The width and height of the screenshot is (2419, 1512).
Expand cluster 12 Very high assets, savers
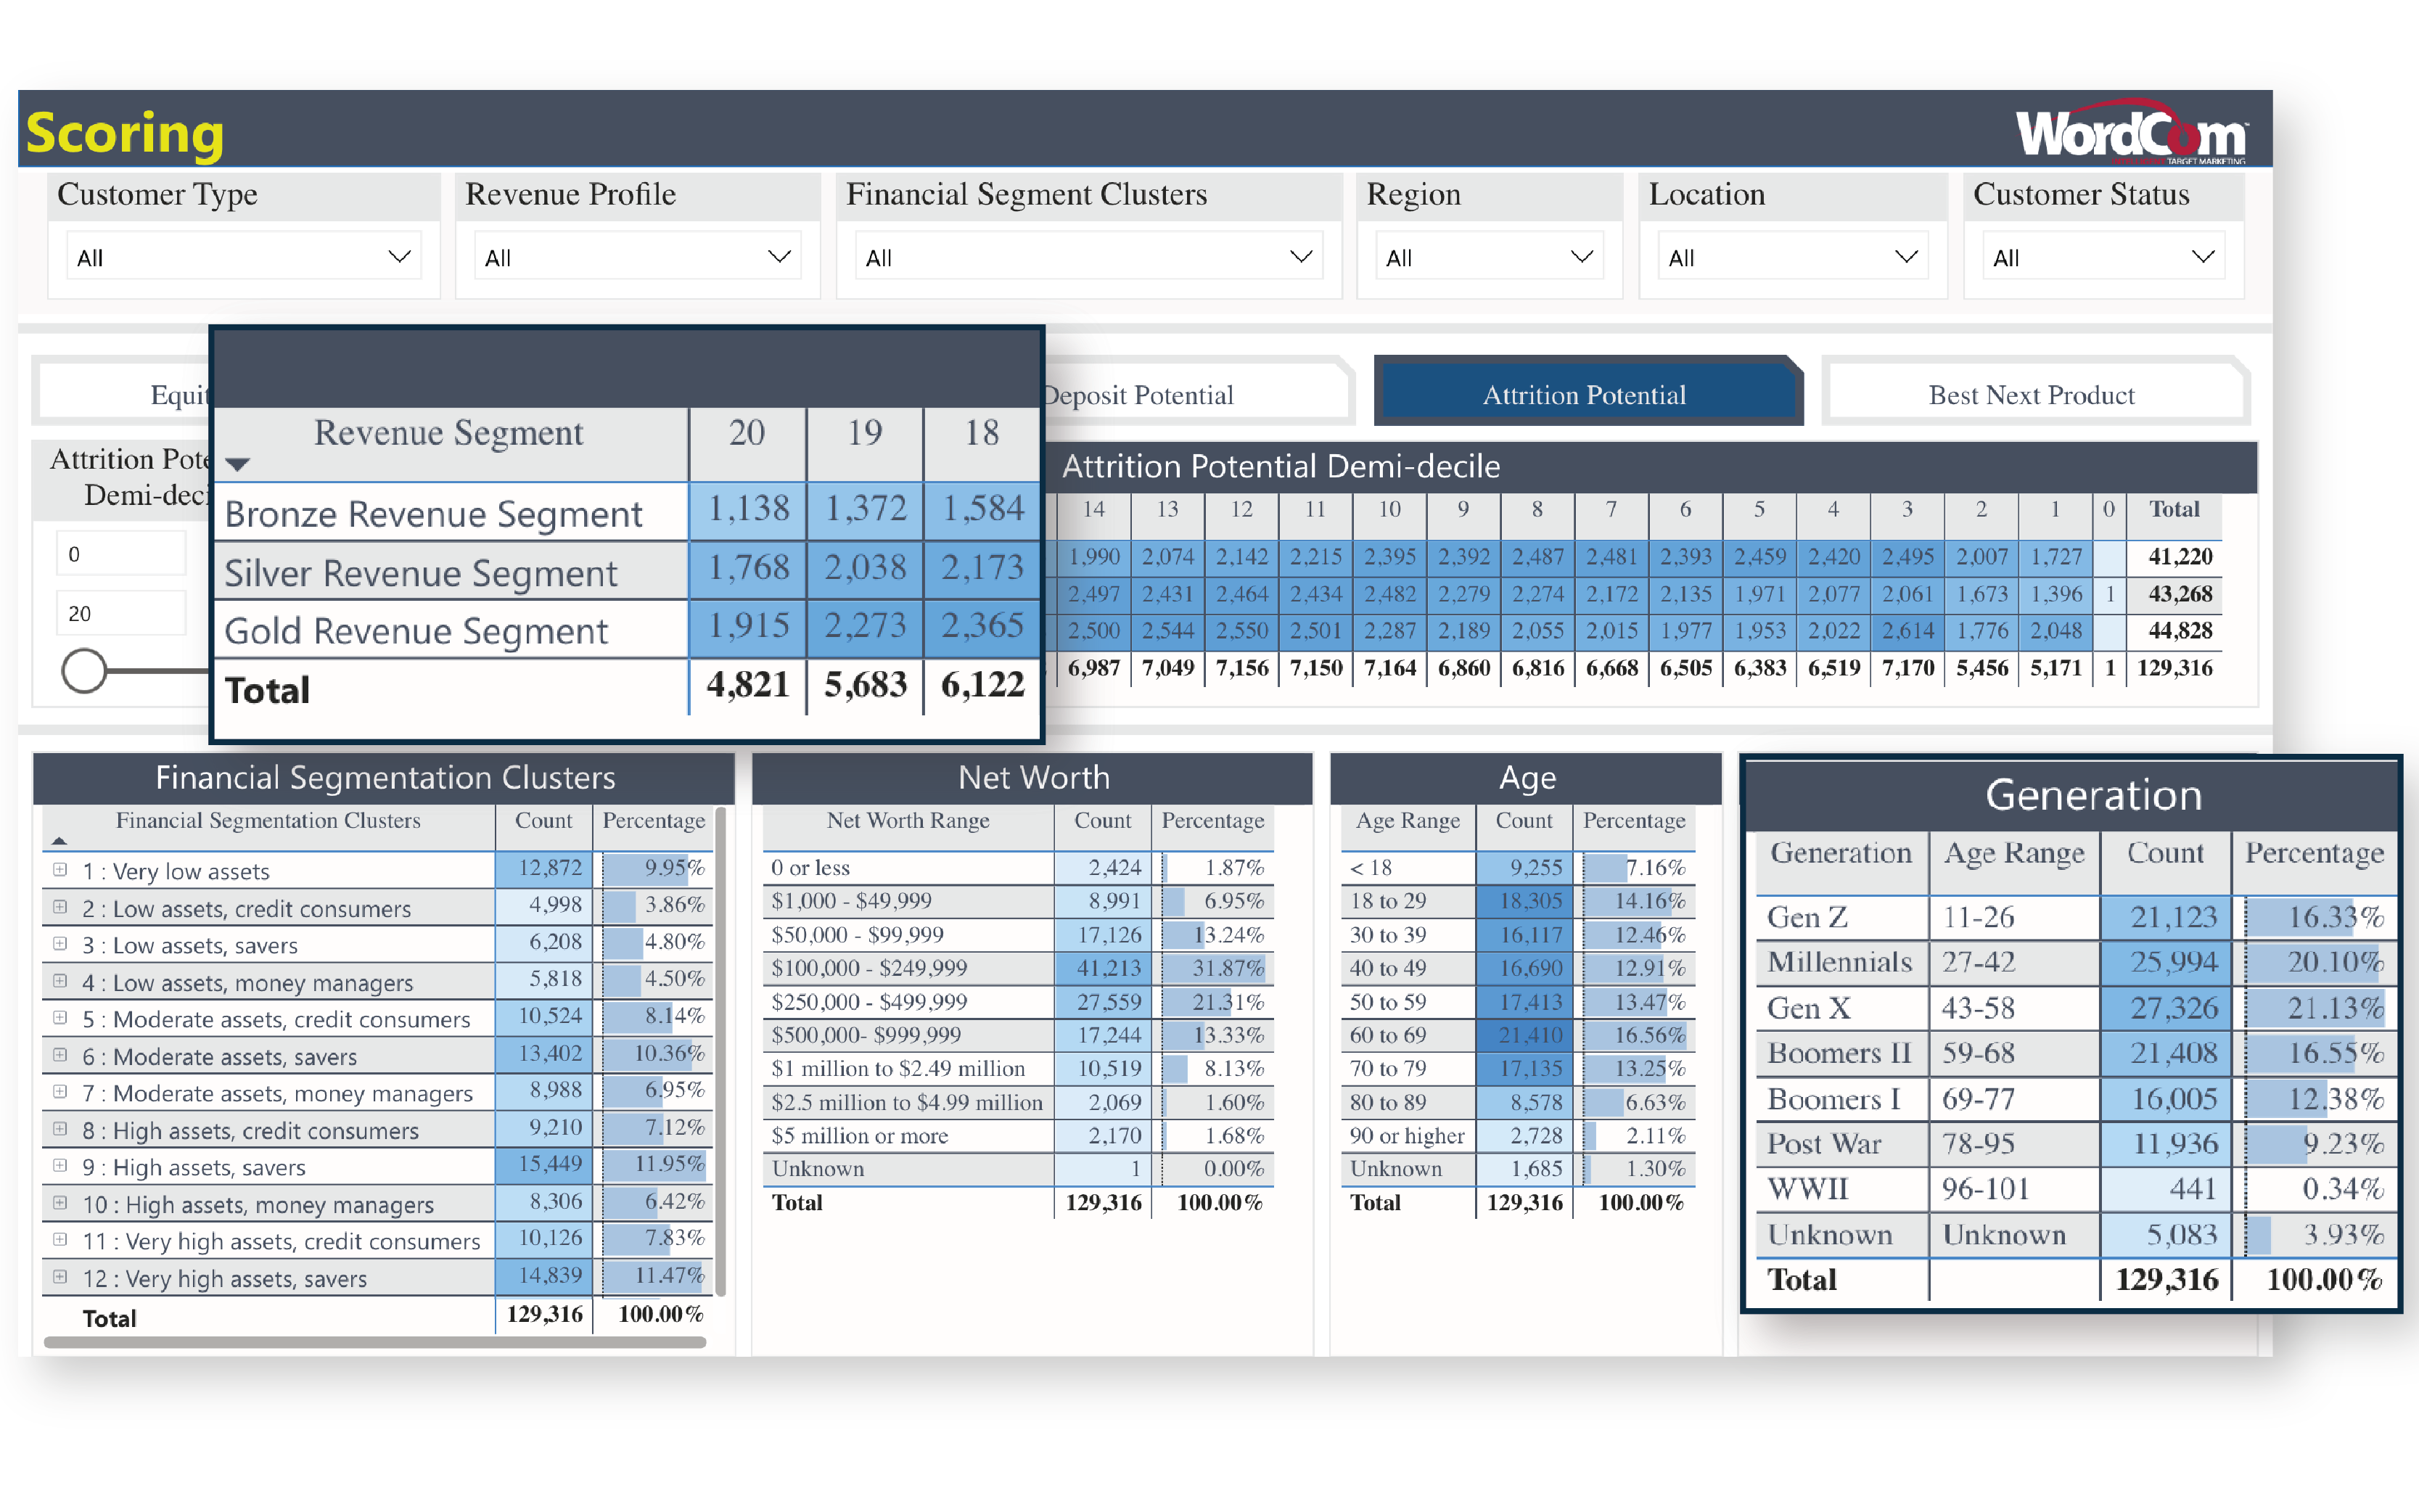point(60,1277)
